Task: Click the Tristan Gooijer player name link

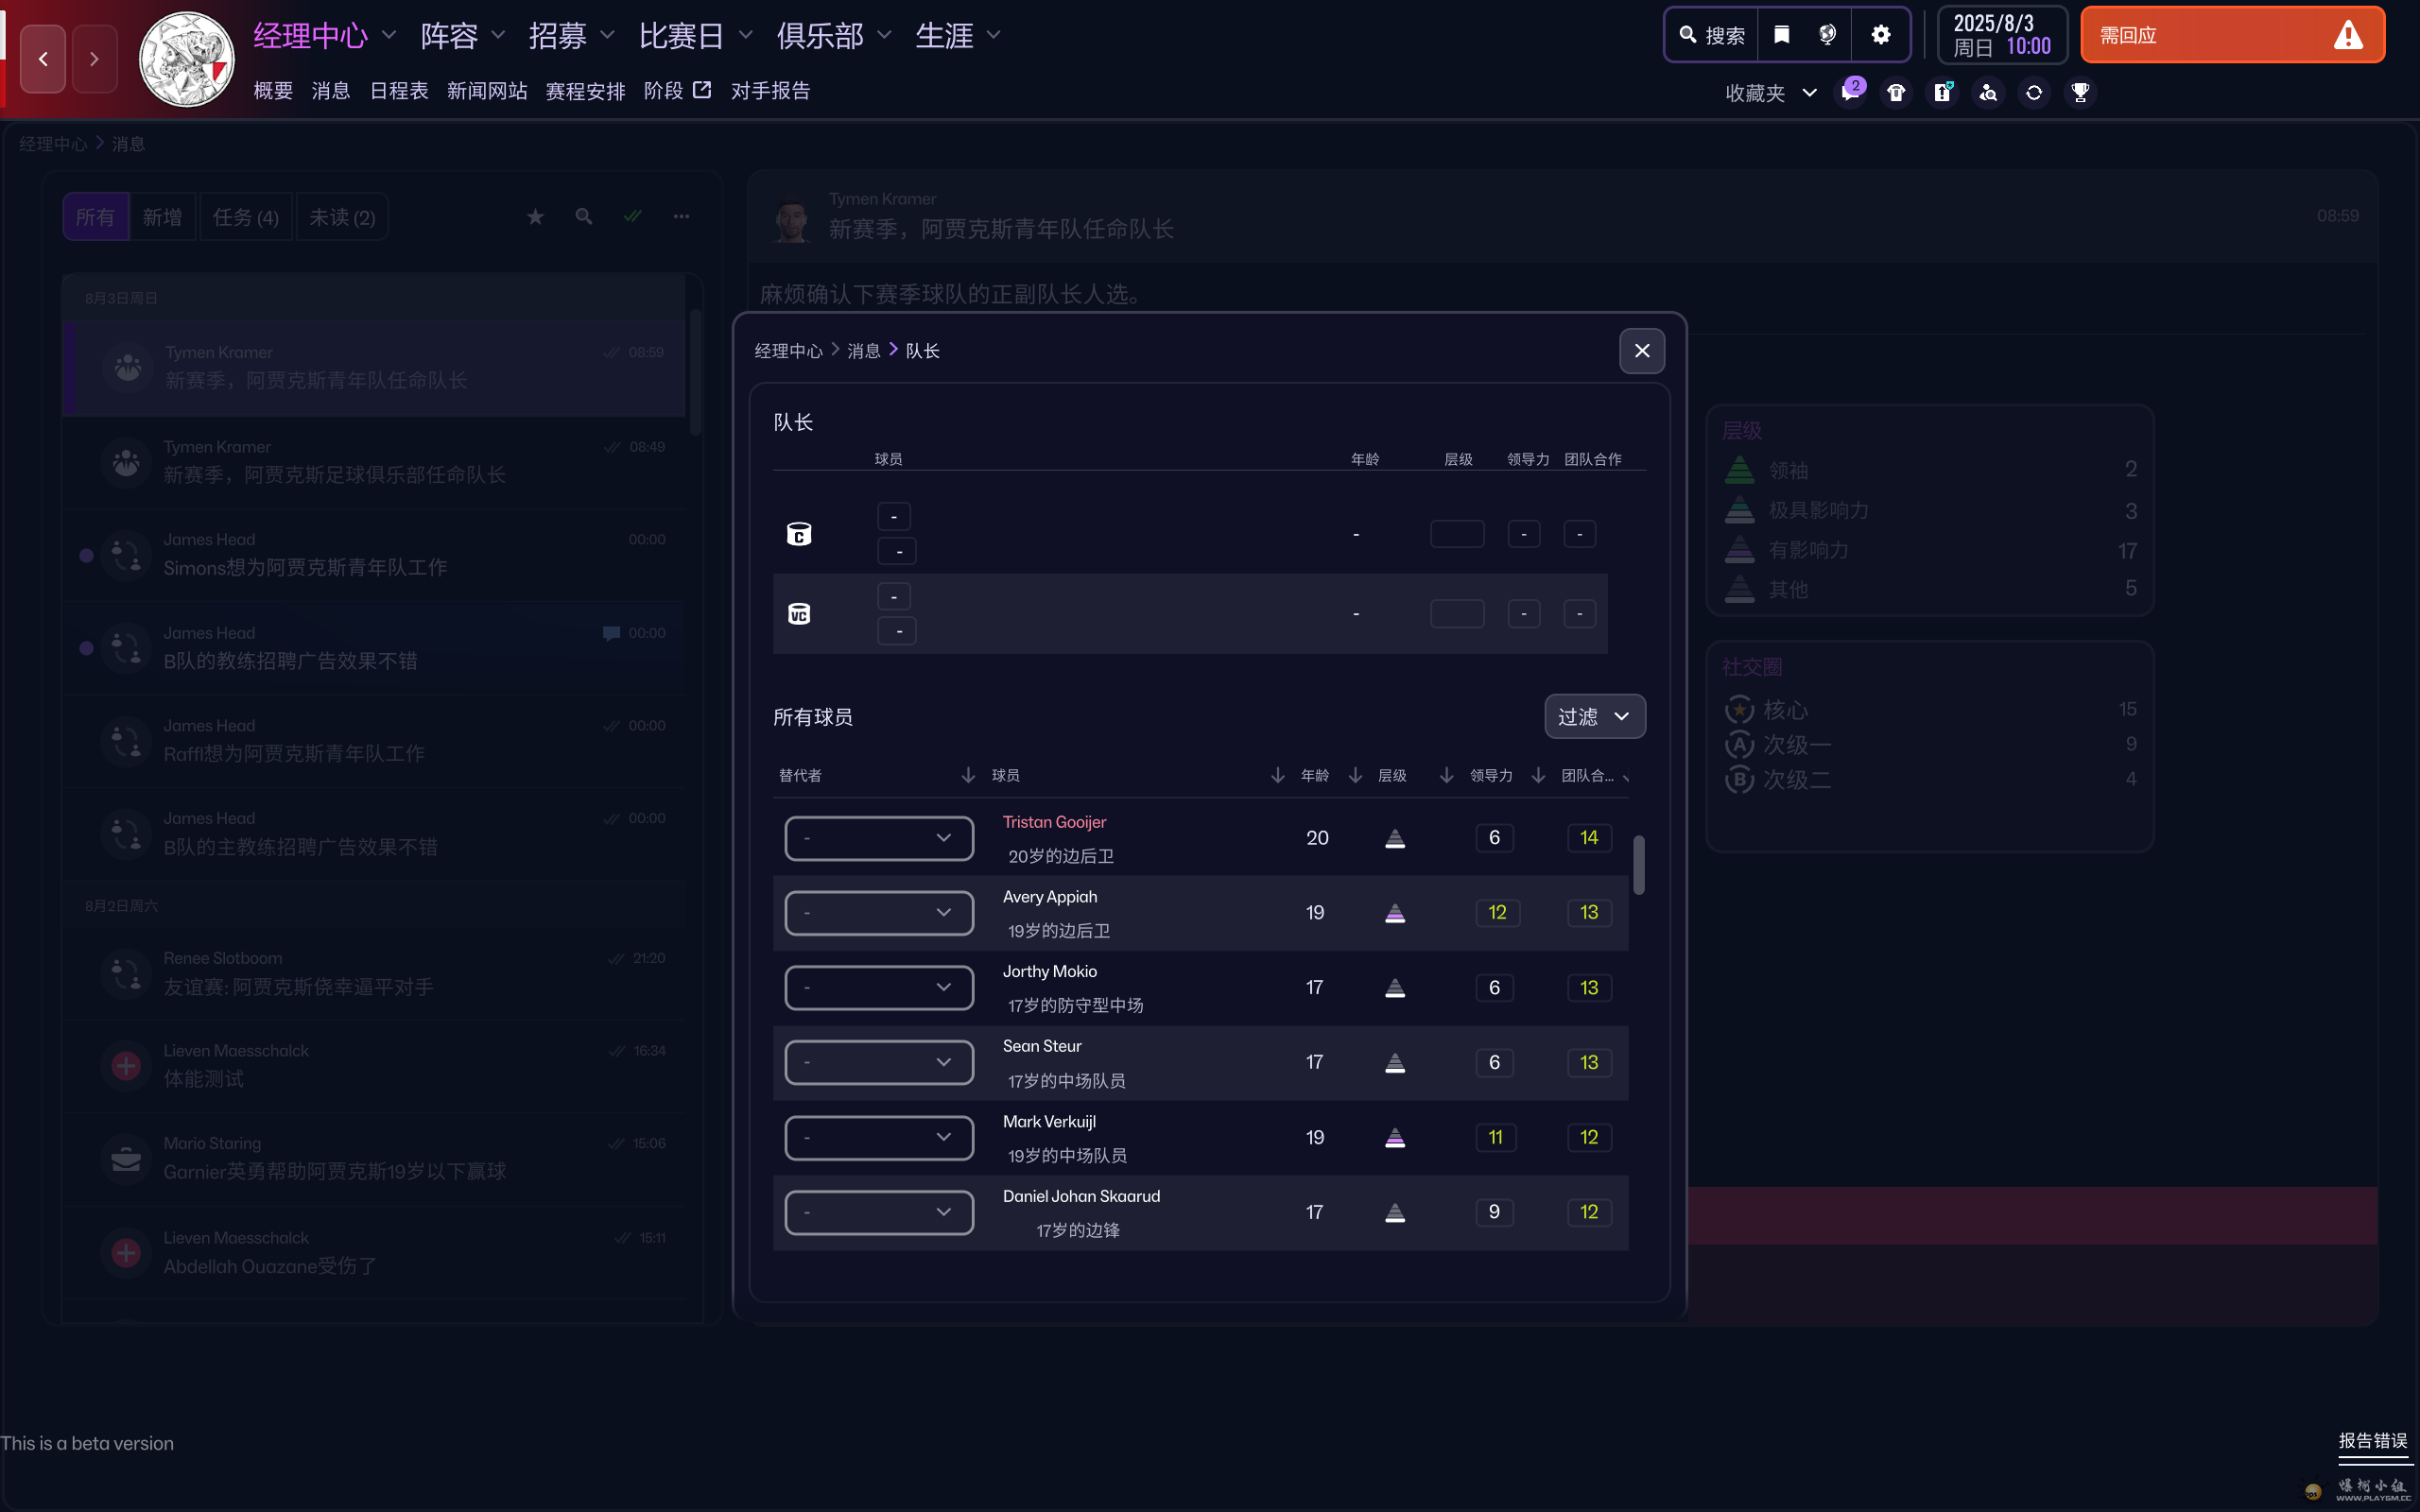Action: coord(1054,822)
